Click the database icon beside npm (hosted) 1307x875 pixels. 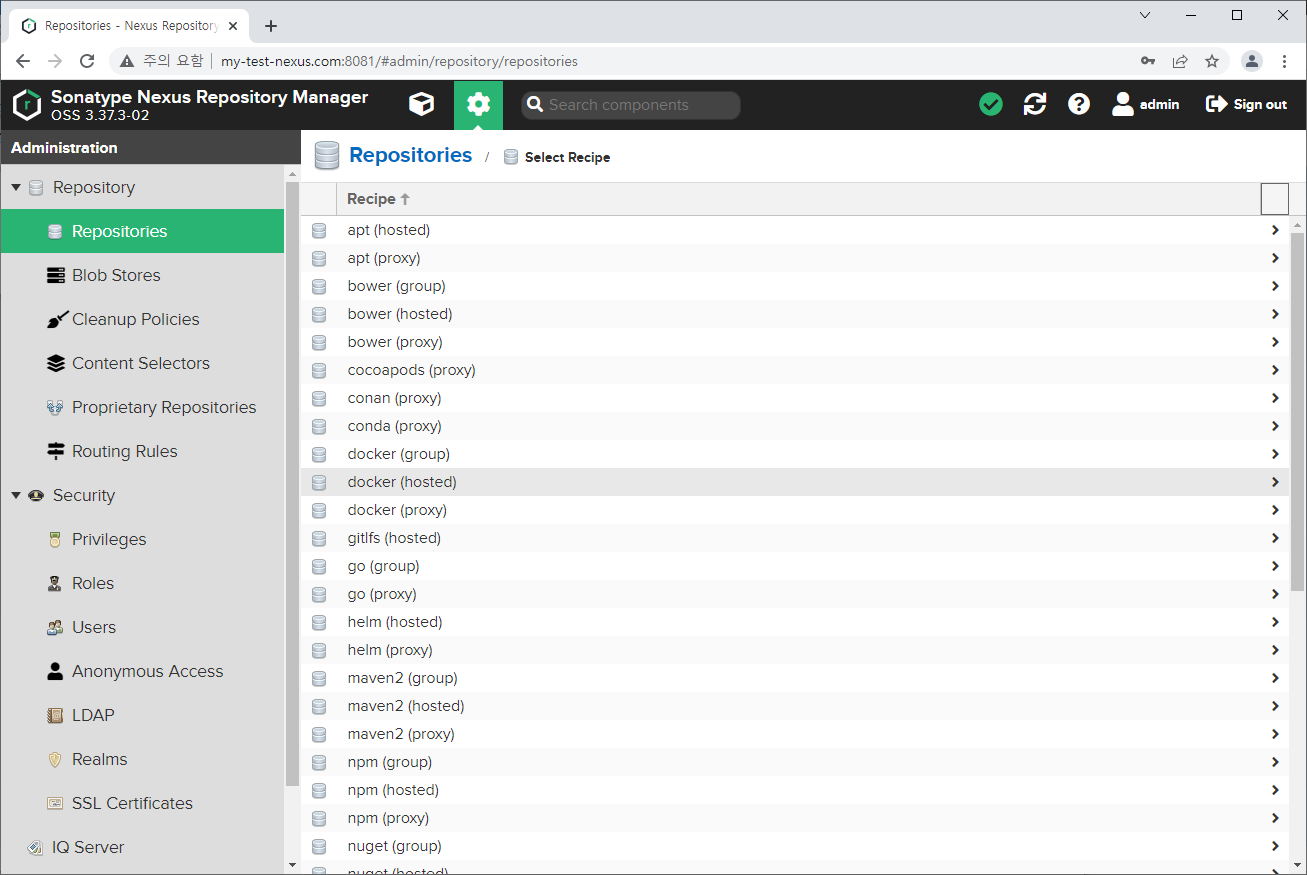coord(319,790)
